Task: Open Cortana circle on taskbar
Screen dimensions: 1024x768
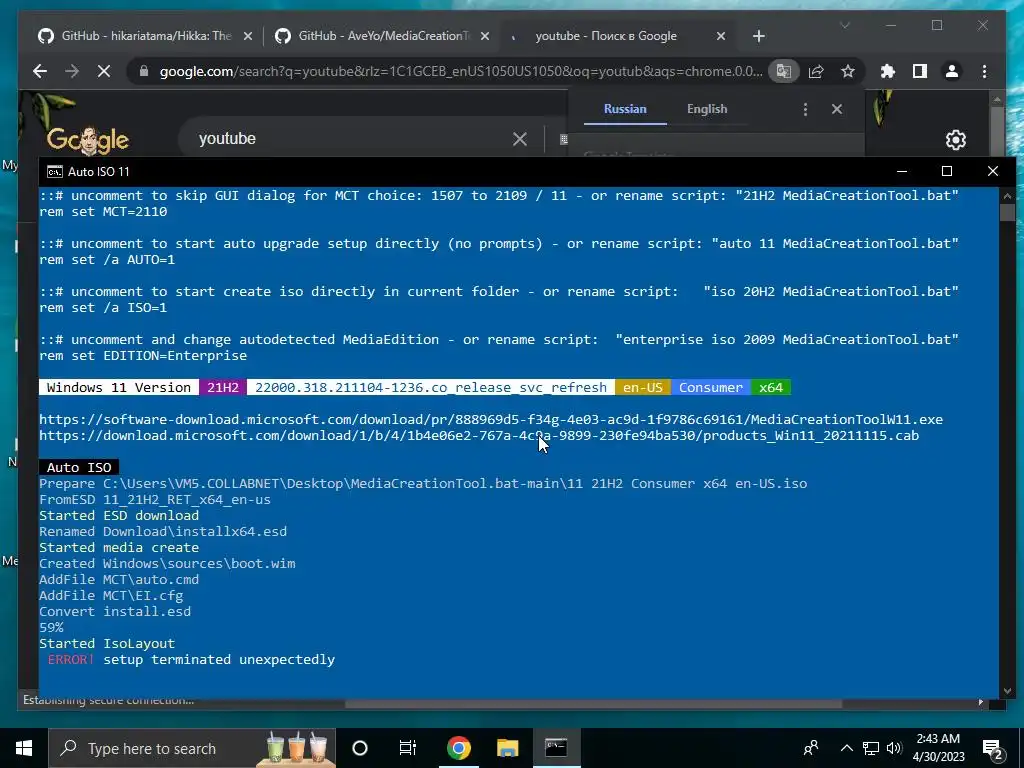Action: (360, 748)
